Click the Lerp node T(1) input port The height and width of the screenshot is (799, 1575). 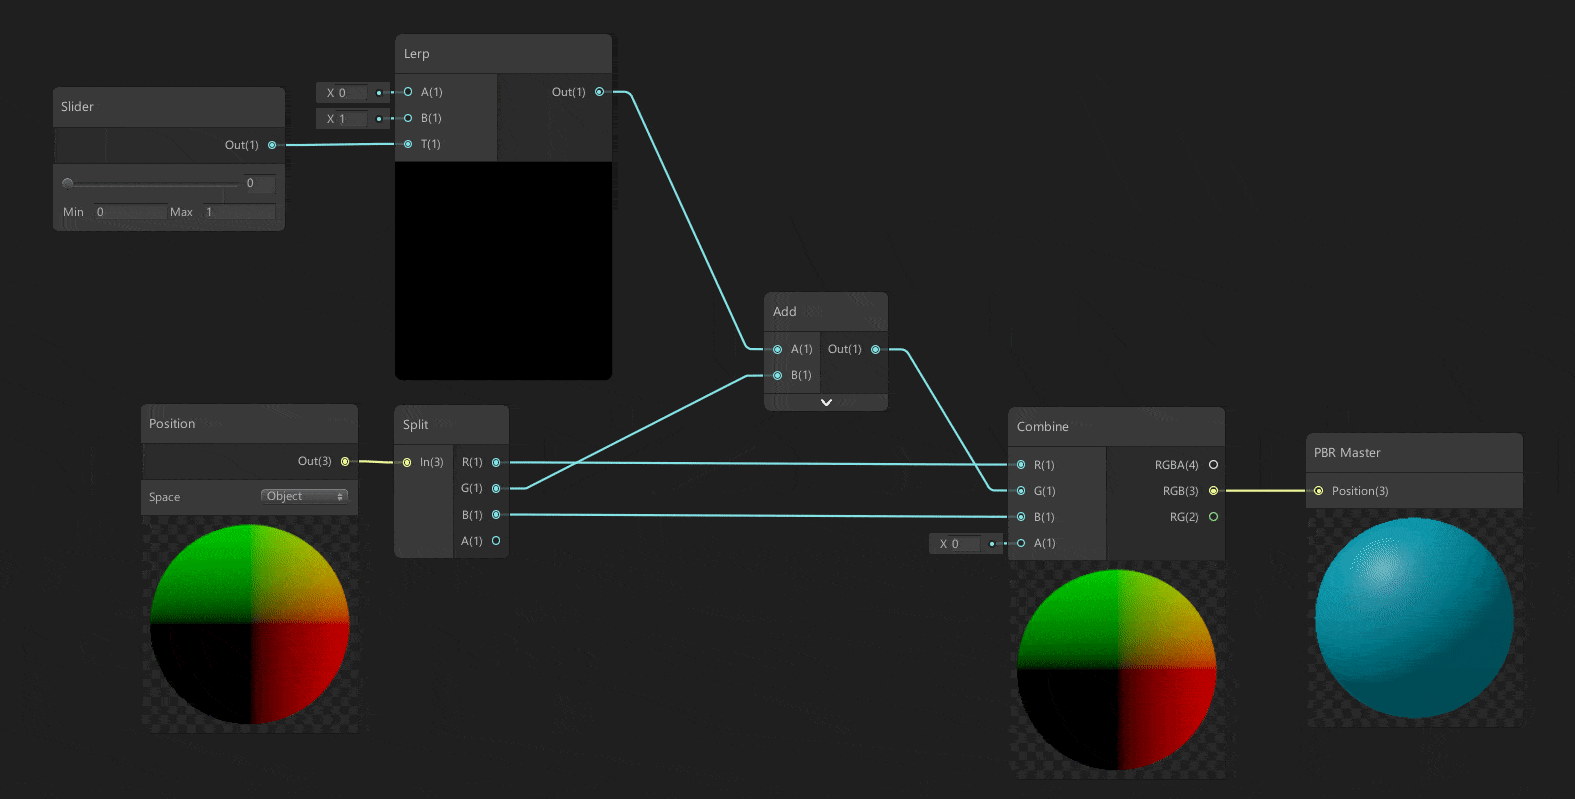point(408,144)
